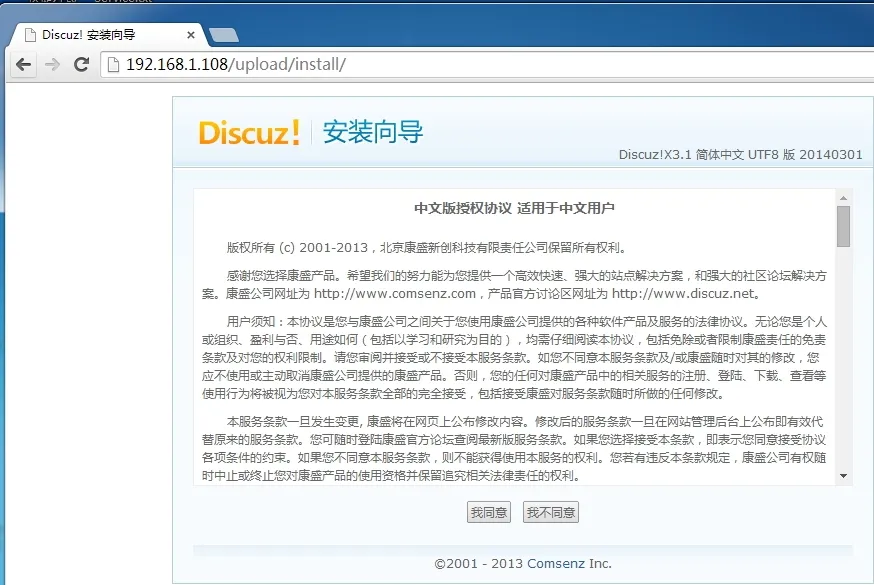Click the license agreement scrollbar thumb
The width and height of the screenshot is (874, 585).
click(843, 226)
